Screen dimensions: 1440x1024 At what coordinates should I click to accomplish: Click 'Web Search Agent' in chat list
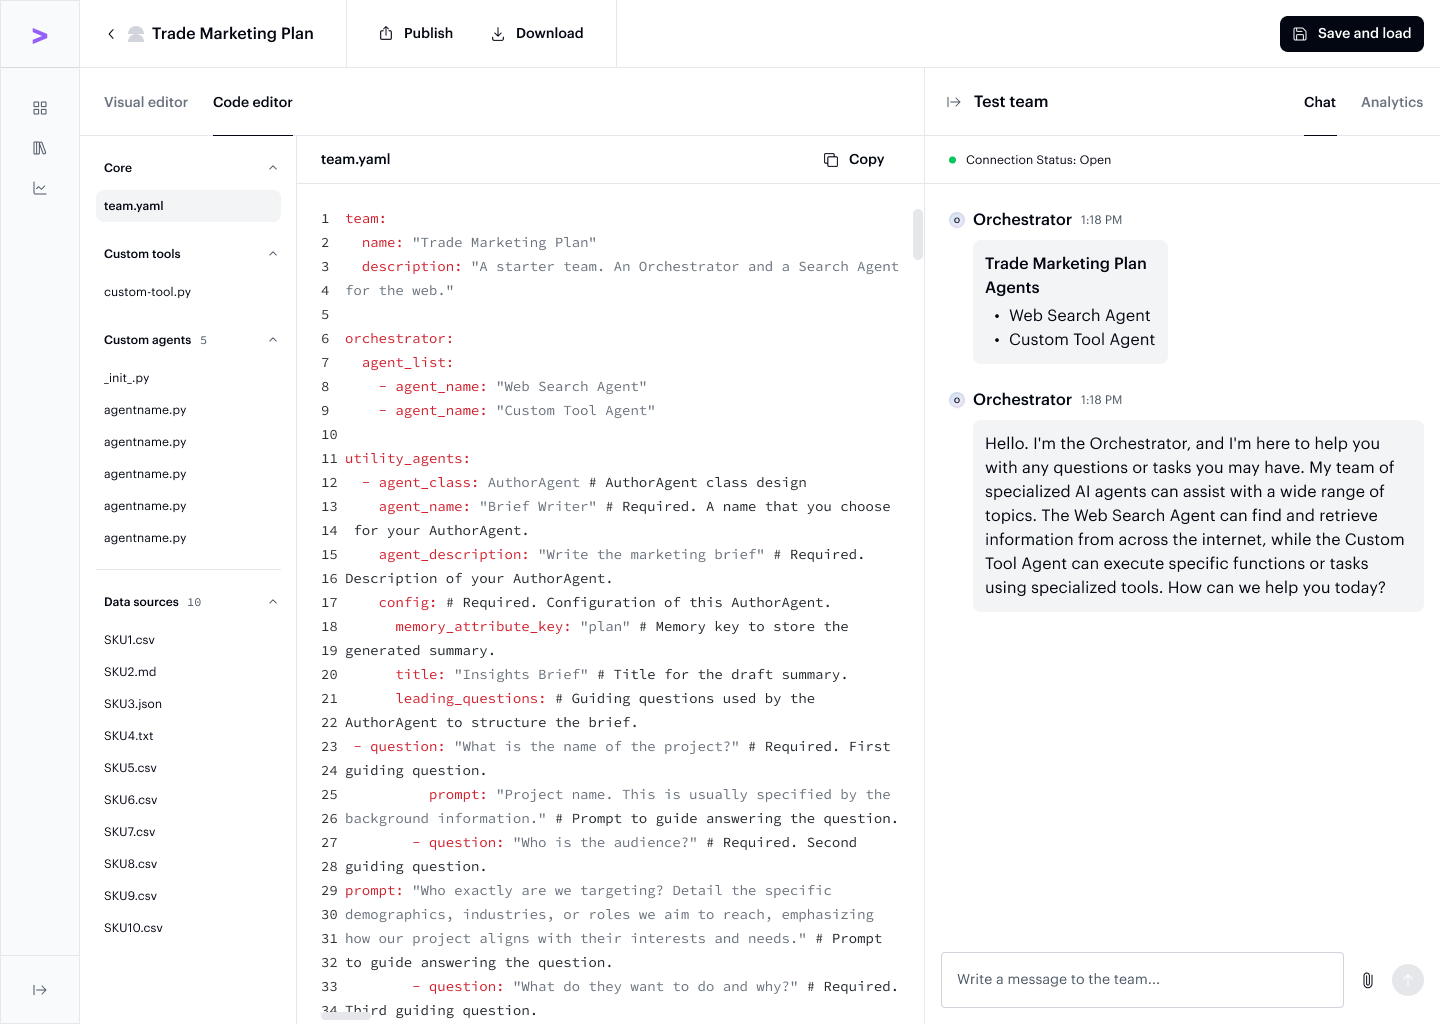click(1080, 316)
